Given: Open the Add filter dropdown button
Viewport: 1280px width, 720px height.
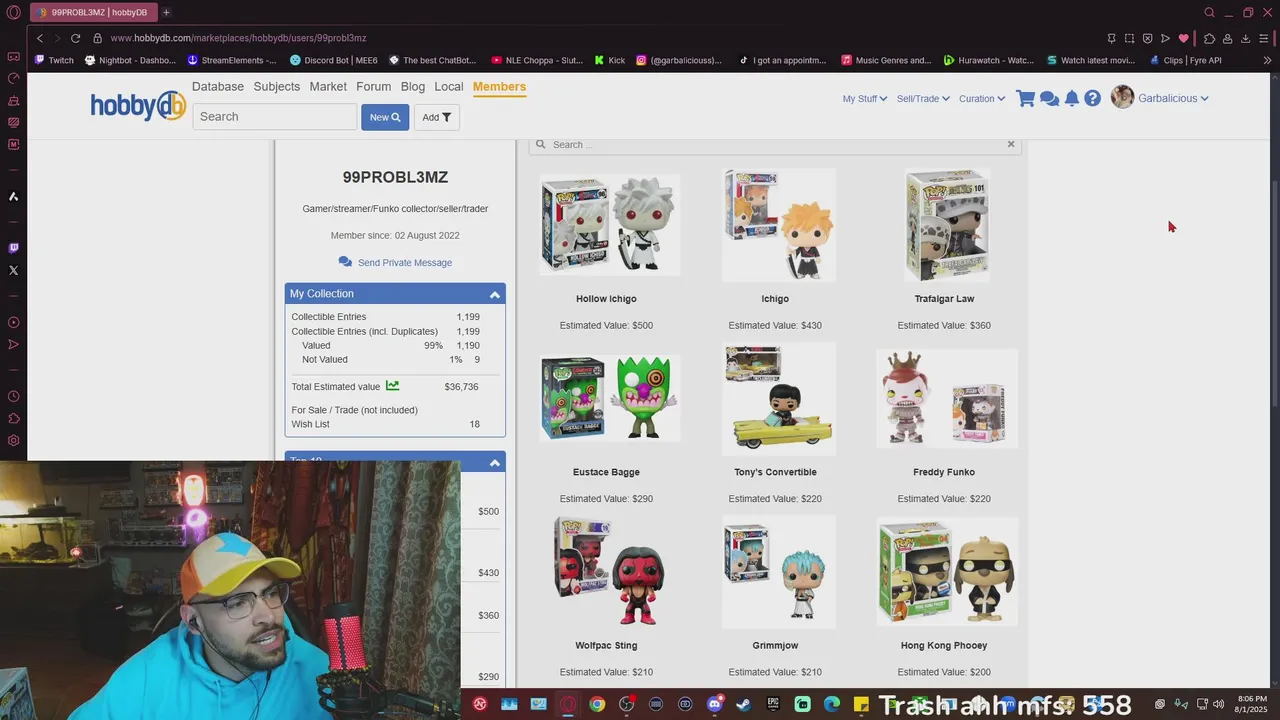Looking at the screenshot, I should 436,117.
